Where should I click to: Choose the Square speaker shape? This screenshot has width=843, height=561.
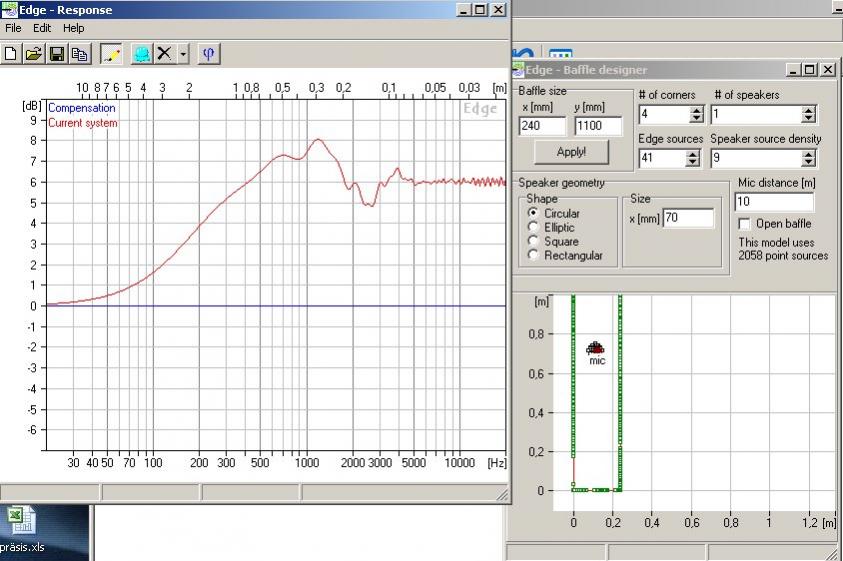click(533, 242)
